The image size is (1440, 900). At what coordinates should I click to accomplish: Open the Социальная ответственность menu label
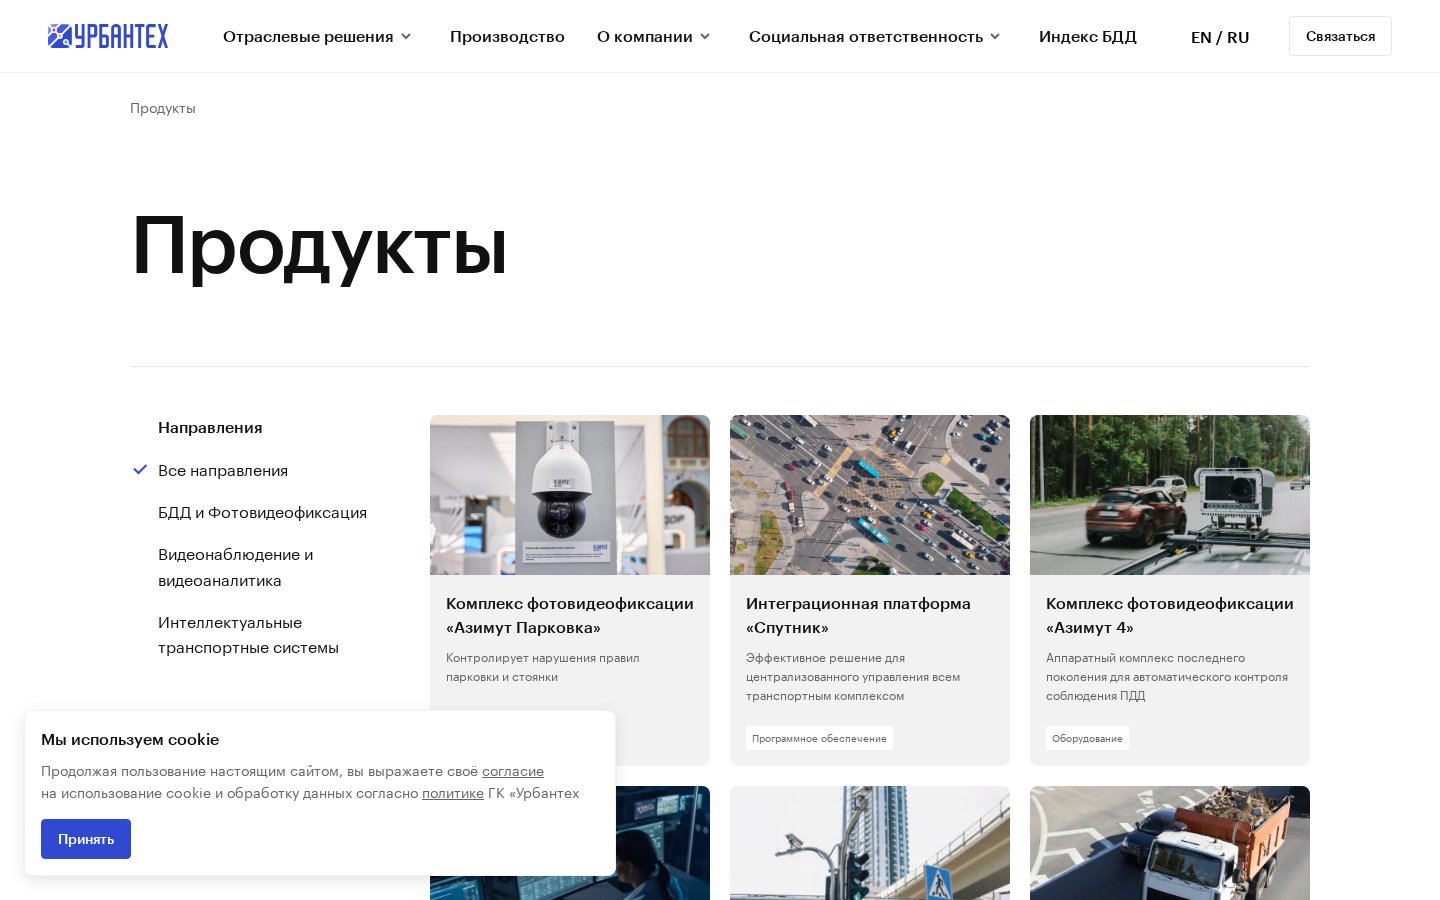tap(866, 37)
